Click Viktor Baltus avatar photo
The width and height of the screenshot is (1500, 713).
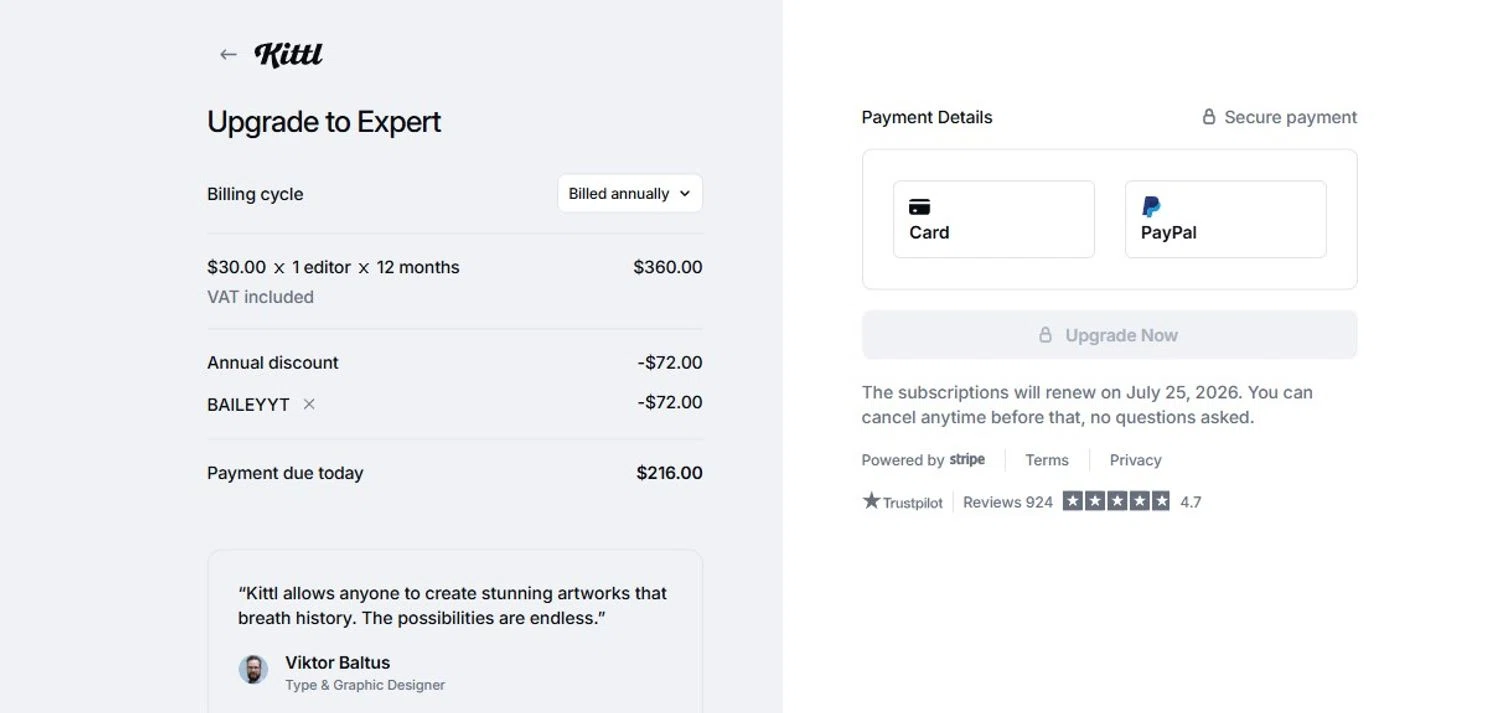pos(253,670)
